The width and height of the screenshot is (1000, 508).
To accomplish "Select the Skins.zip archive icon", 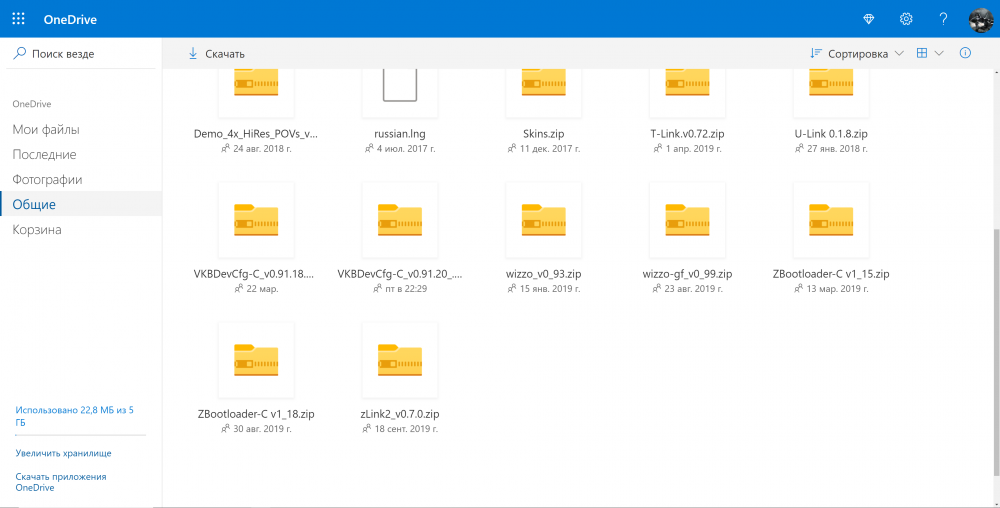I will click(x=543, y=83).
